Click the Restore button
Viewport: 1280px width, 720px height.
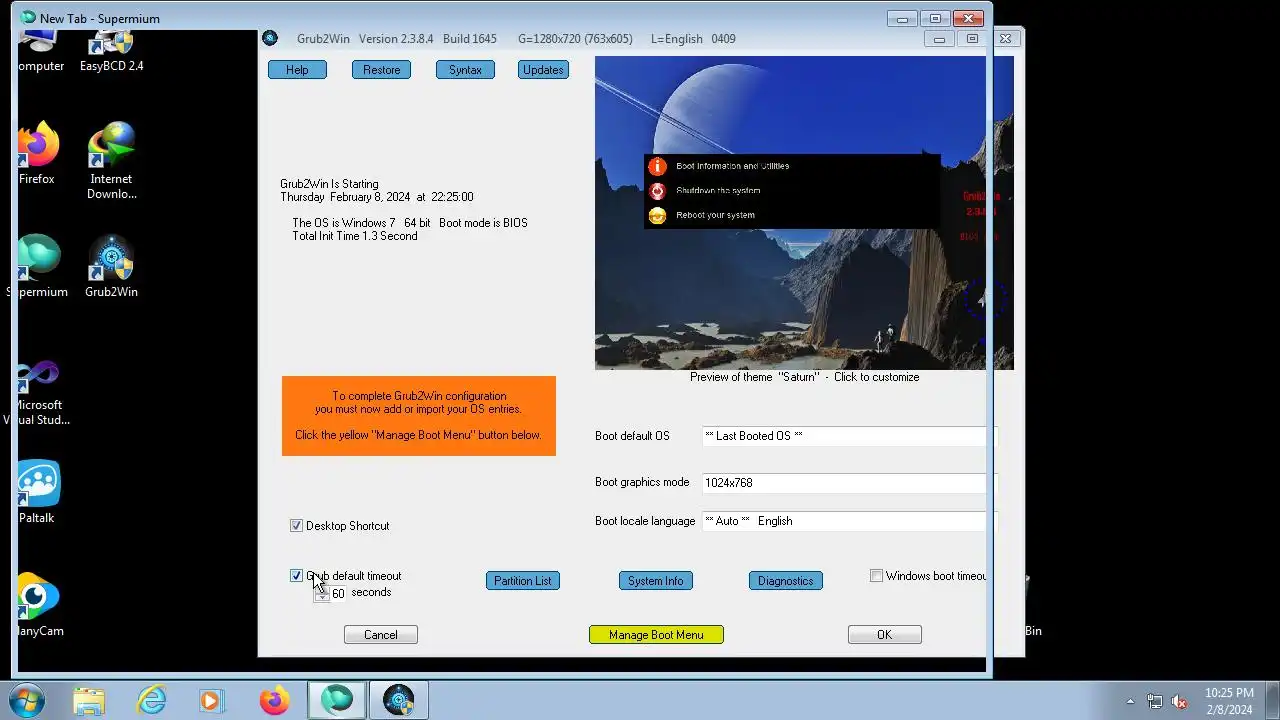(381, 70)
